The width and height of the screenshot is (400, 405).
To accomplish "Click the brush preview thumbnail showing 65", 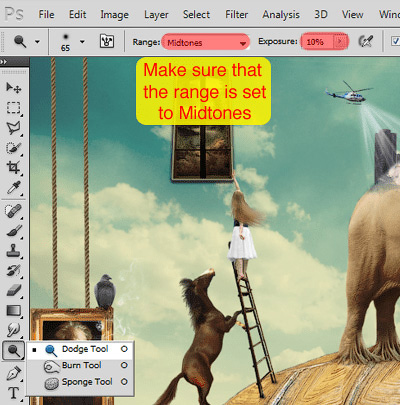I will tap(65, 42).
